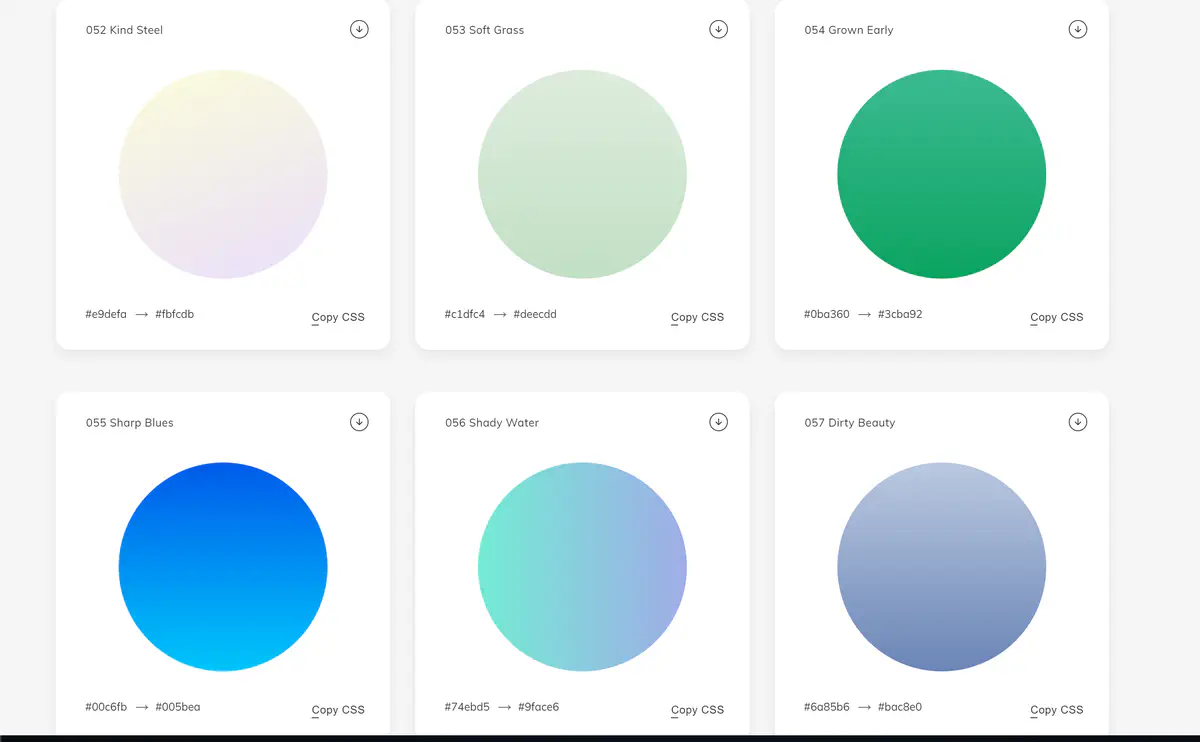This screenshot has width=1200, height=742.
Task: Copy CSS for Kind Steel gradient
Action: (x=338, y=317)
